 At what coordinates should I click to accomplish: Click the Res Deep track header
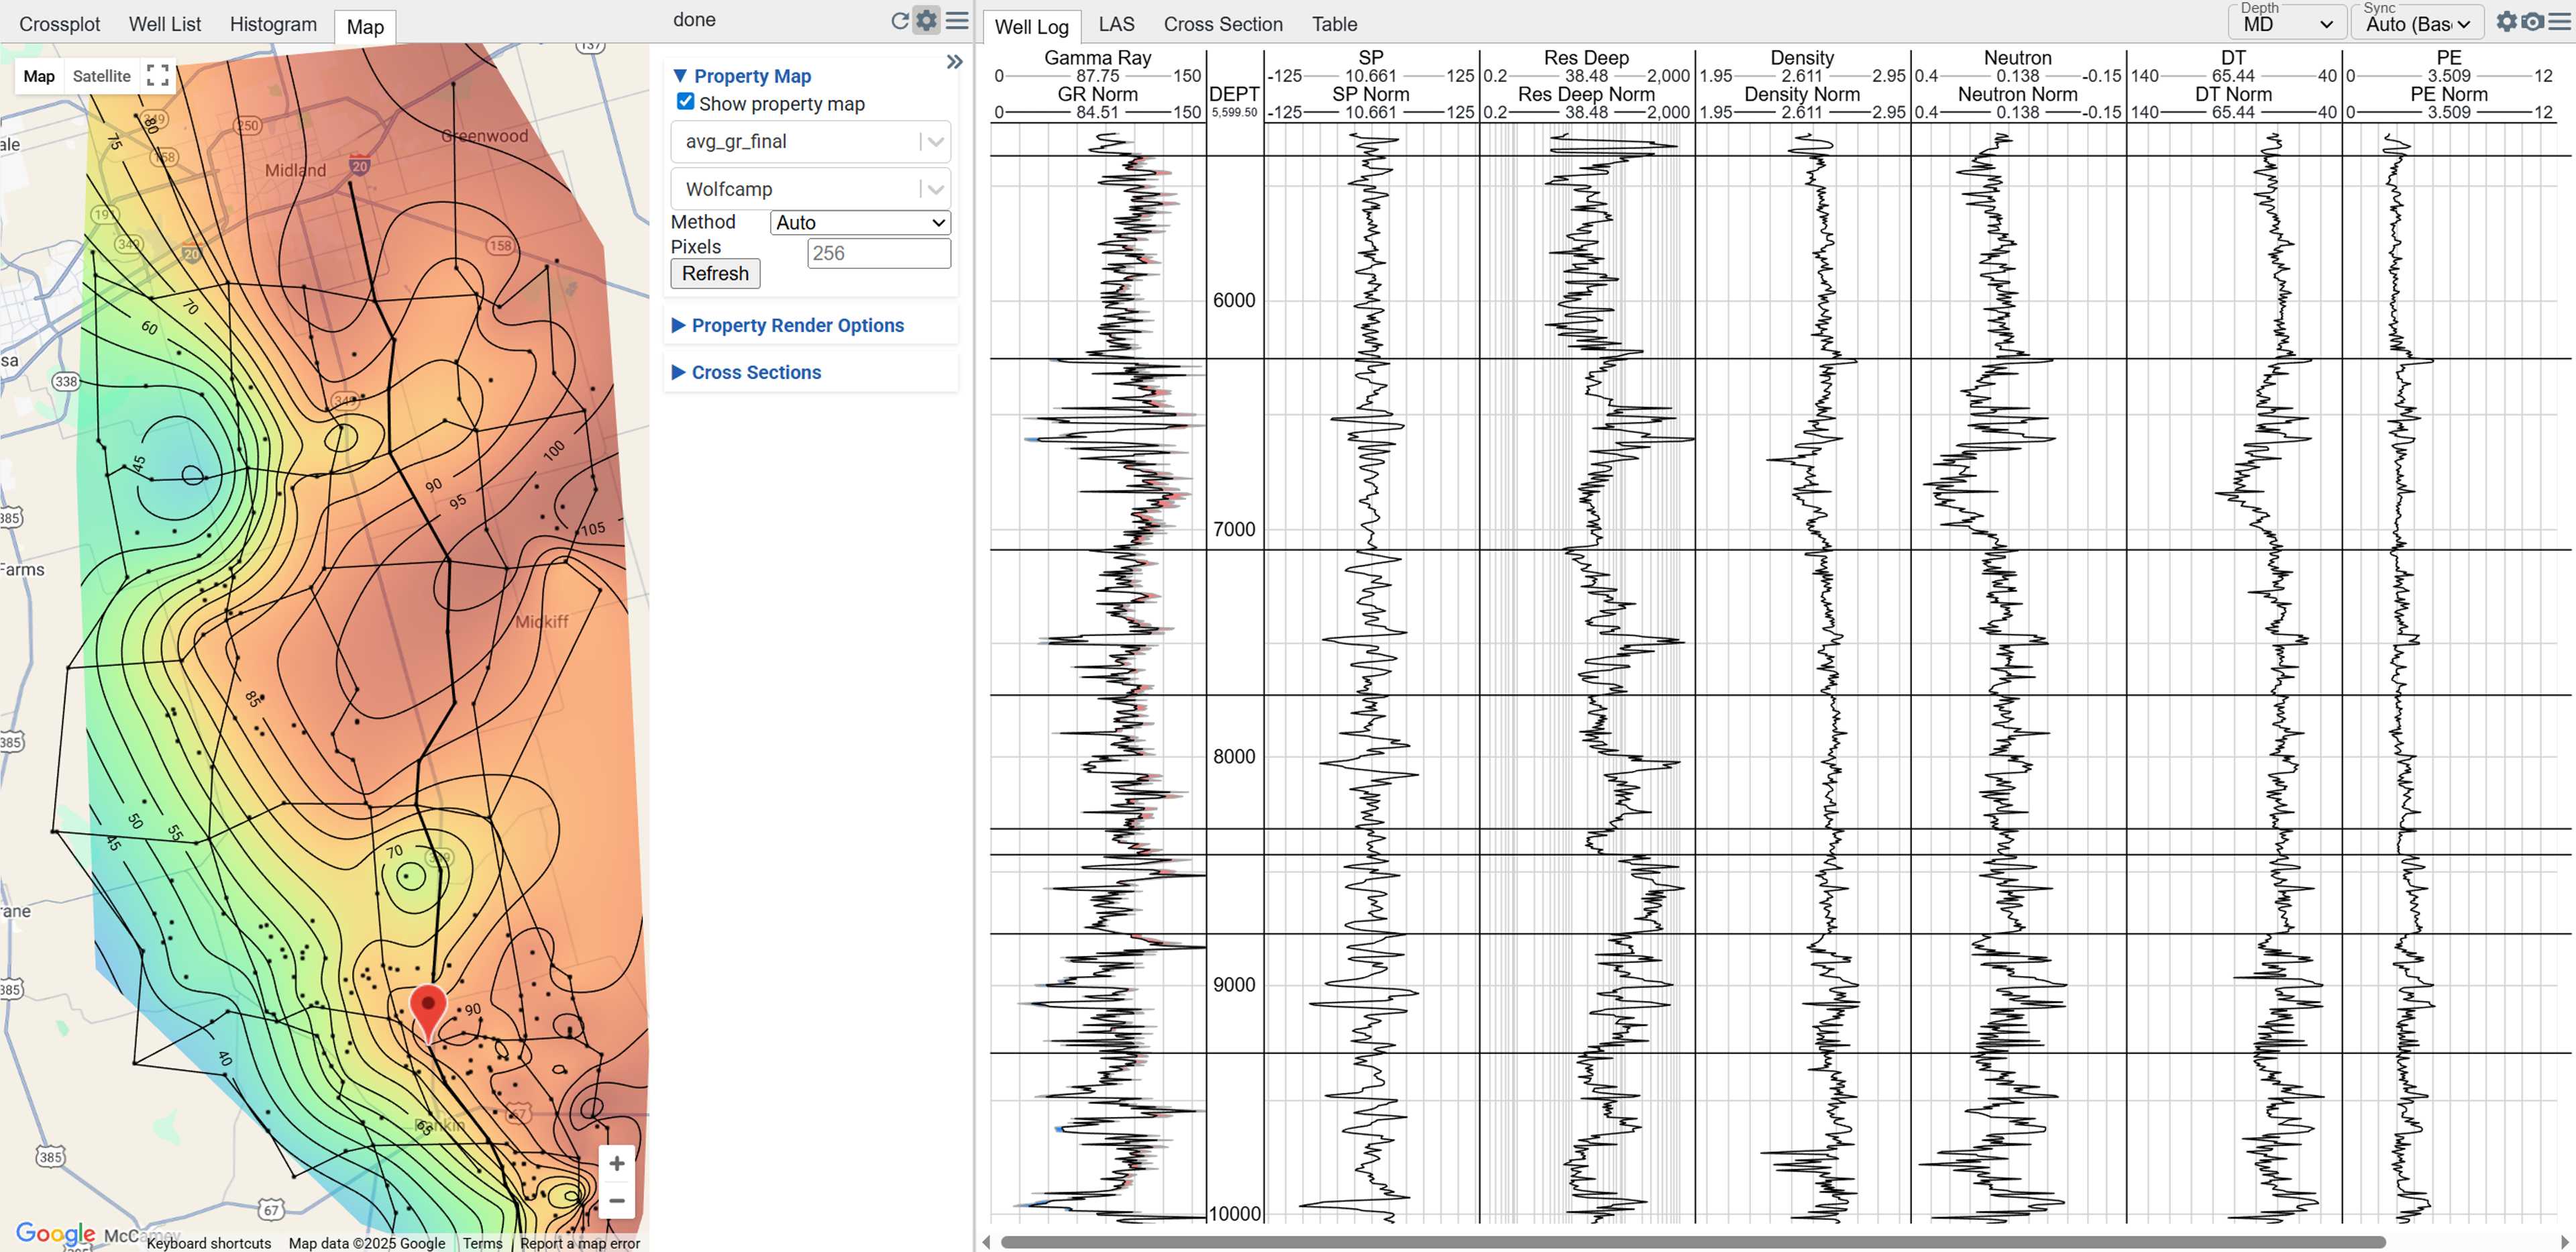pyautogui.click(x=1586, y=58)
